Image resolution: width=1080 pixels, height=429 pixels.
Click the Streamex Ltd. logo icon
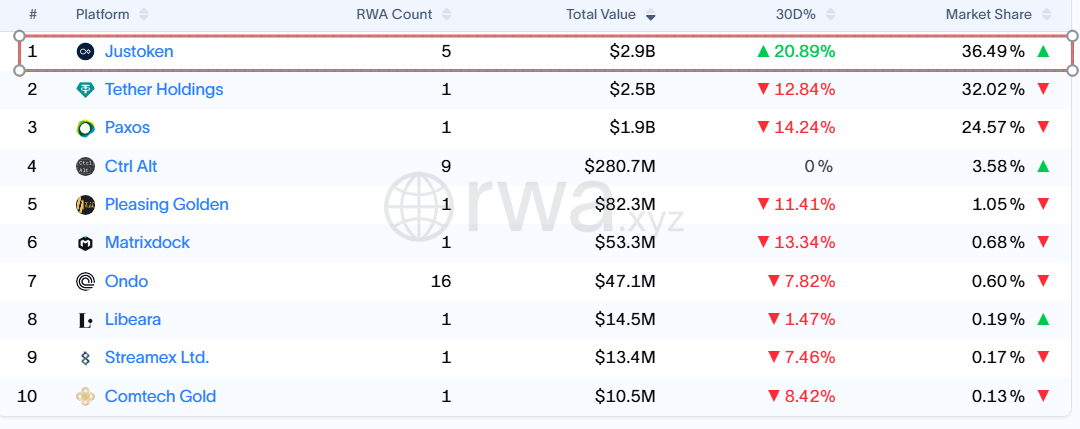click(x=85, y=358)
